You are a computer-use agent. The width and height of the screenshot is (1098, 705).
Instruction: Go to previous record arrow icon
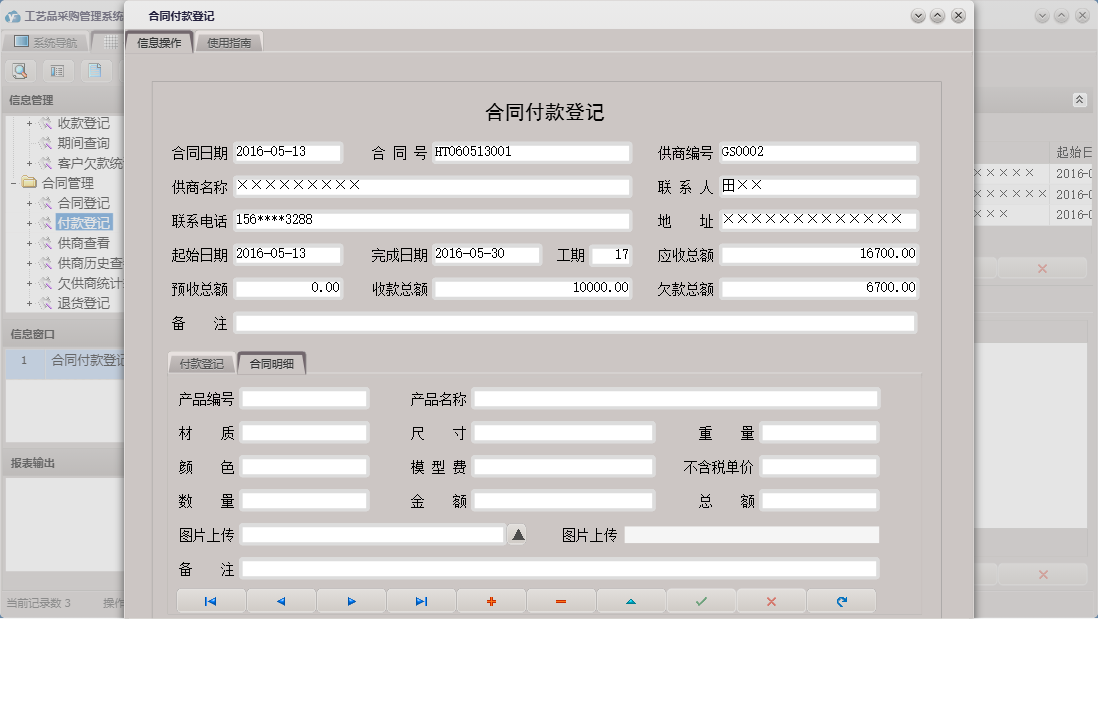click(280, 600)
